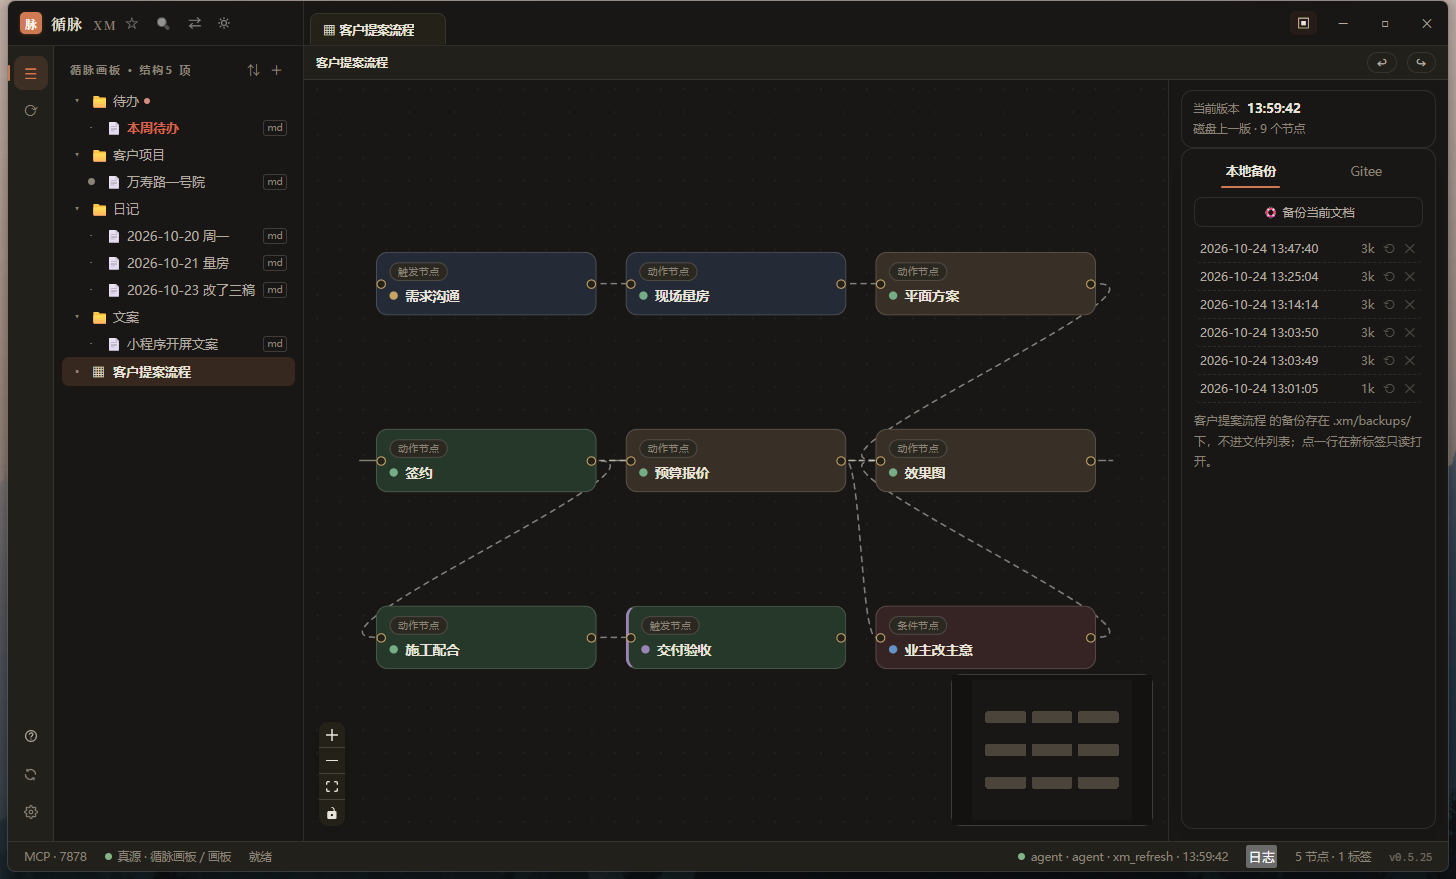Toggle the canvas lock
Screen dimensions: 1456x879
tap(332, 813)
